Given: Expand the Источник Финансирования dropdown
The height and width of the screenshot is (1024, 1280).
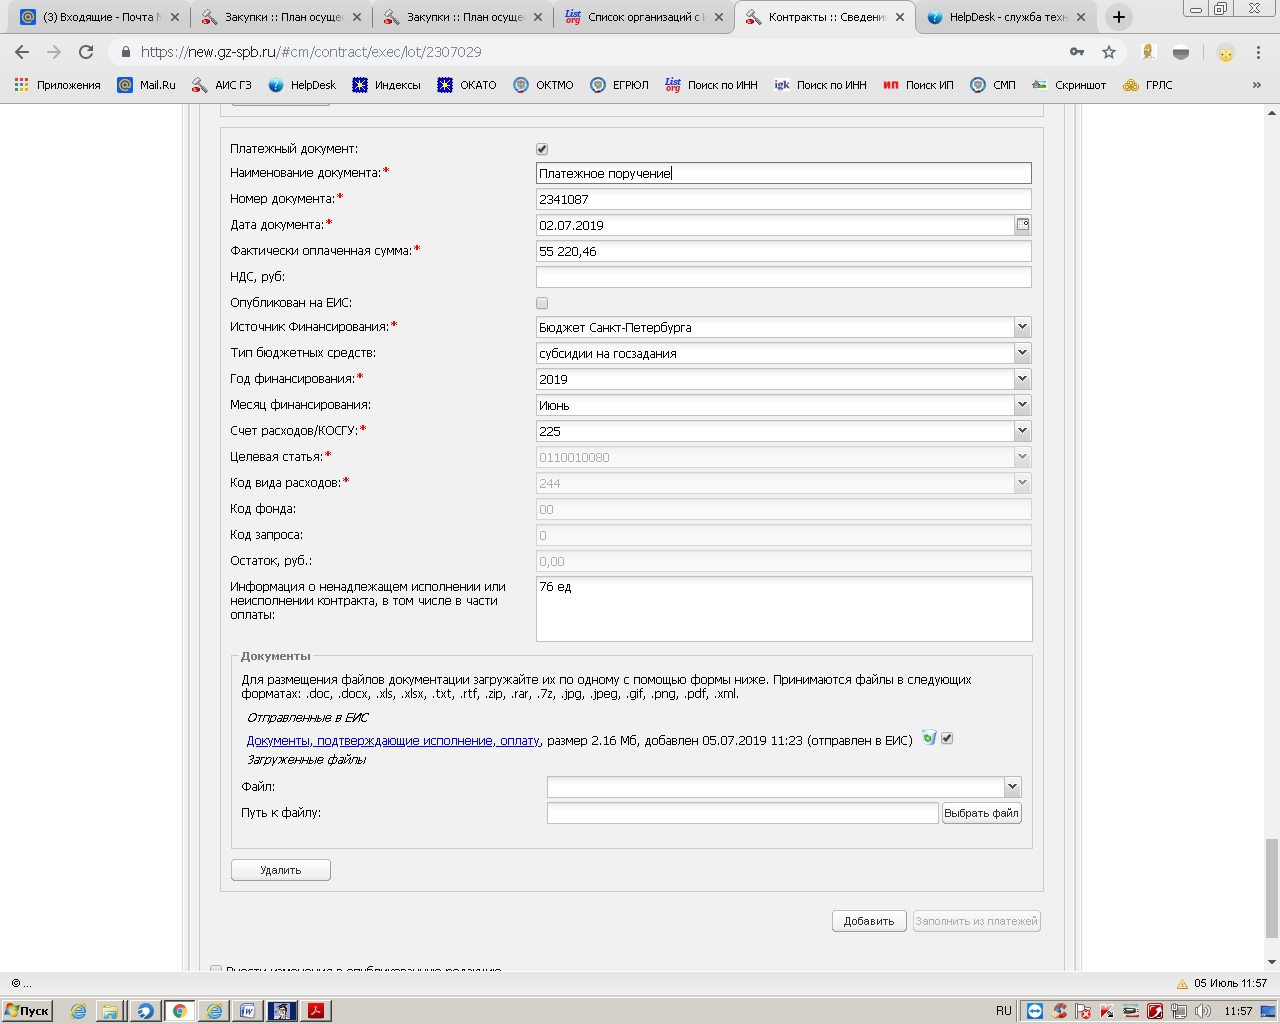Looking at the screenshot, I should tap(1022, 327).
